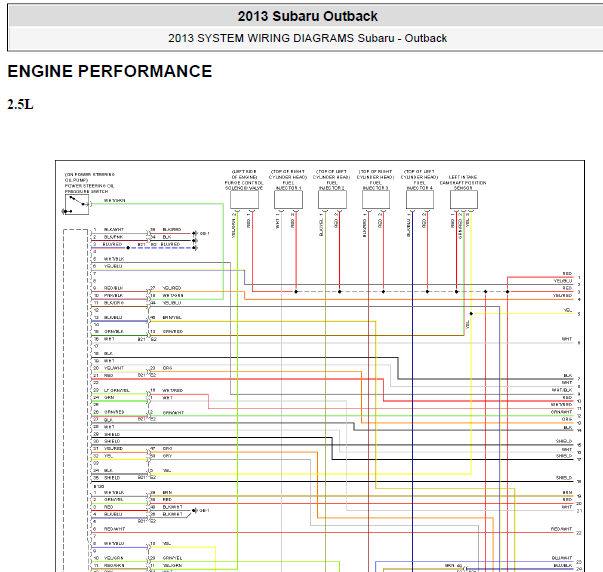Click the 'BLK/WHT' wire label at pin 1
The width and height of the screenshot is (603, 572).
tap(114, 230)
